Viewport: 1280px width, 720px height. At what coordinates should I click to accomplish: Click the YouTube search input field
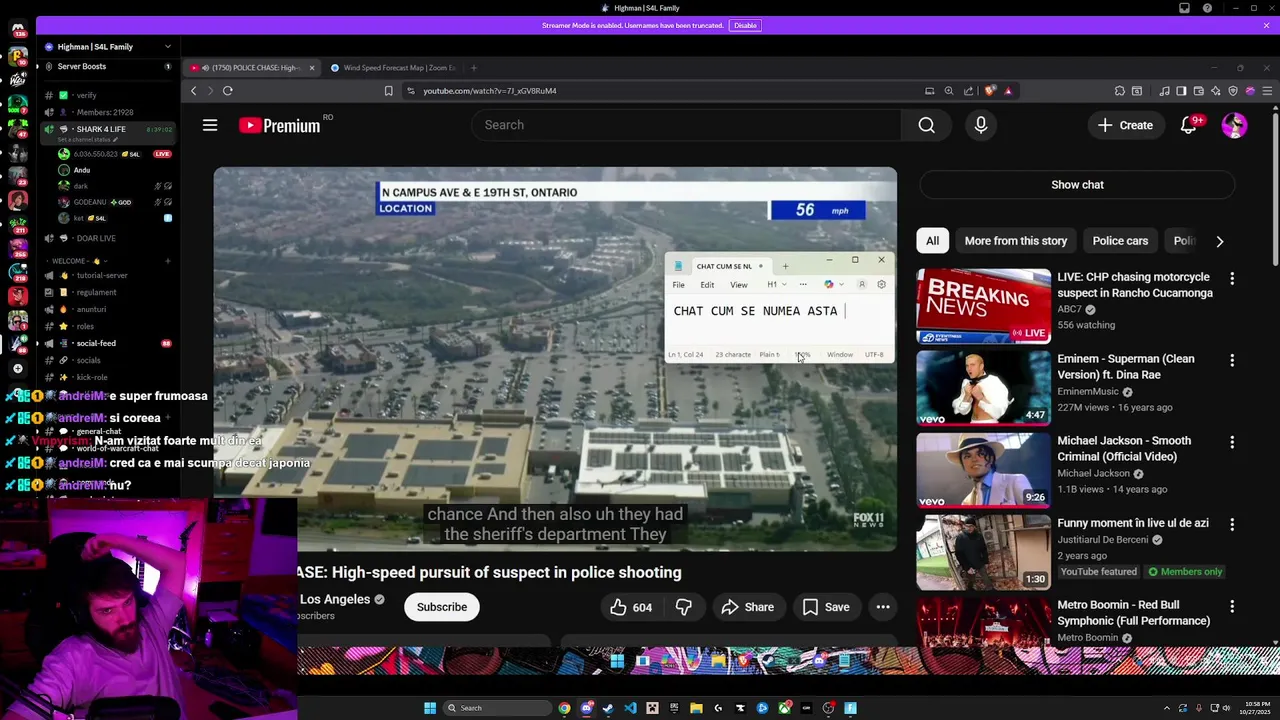click(686, 125)
